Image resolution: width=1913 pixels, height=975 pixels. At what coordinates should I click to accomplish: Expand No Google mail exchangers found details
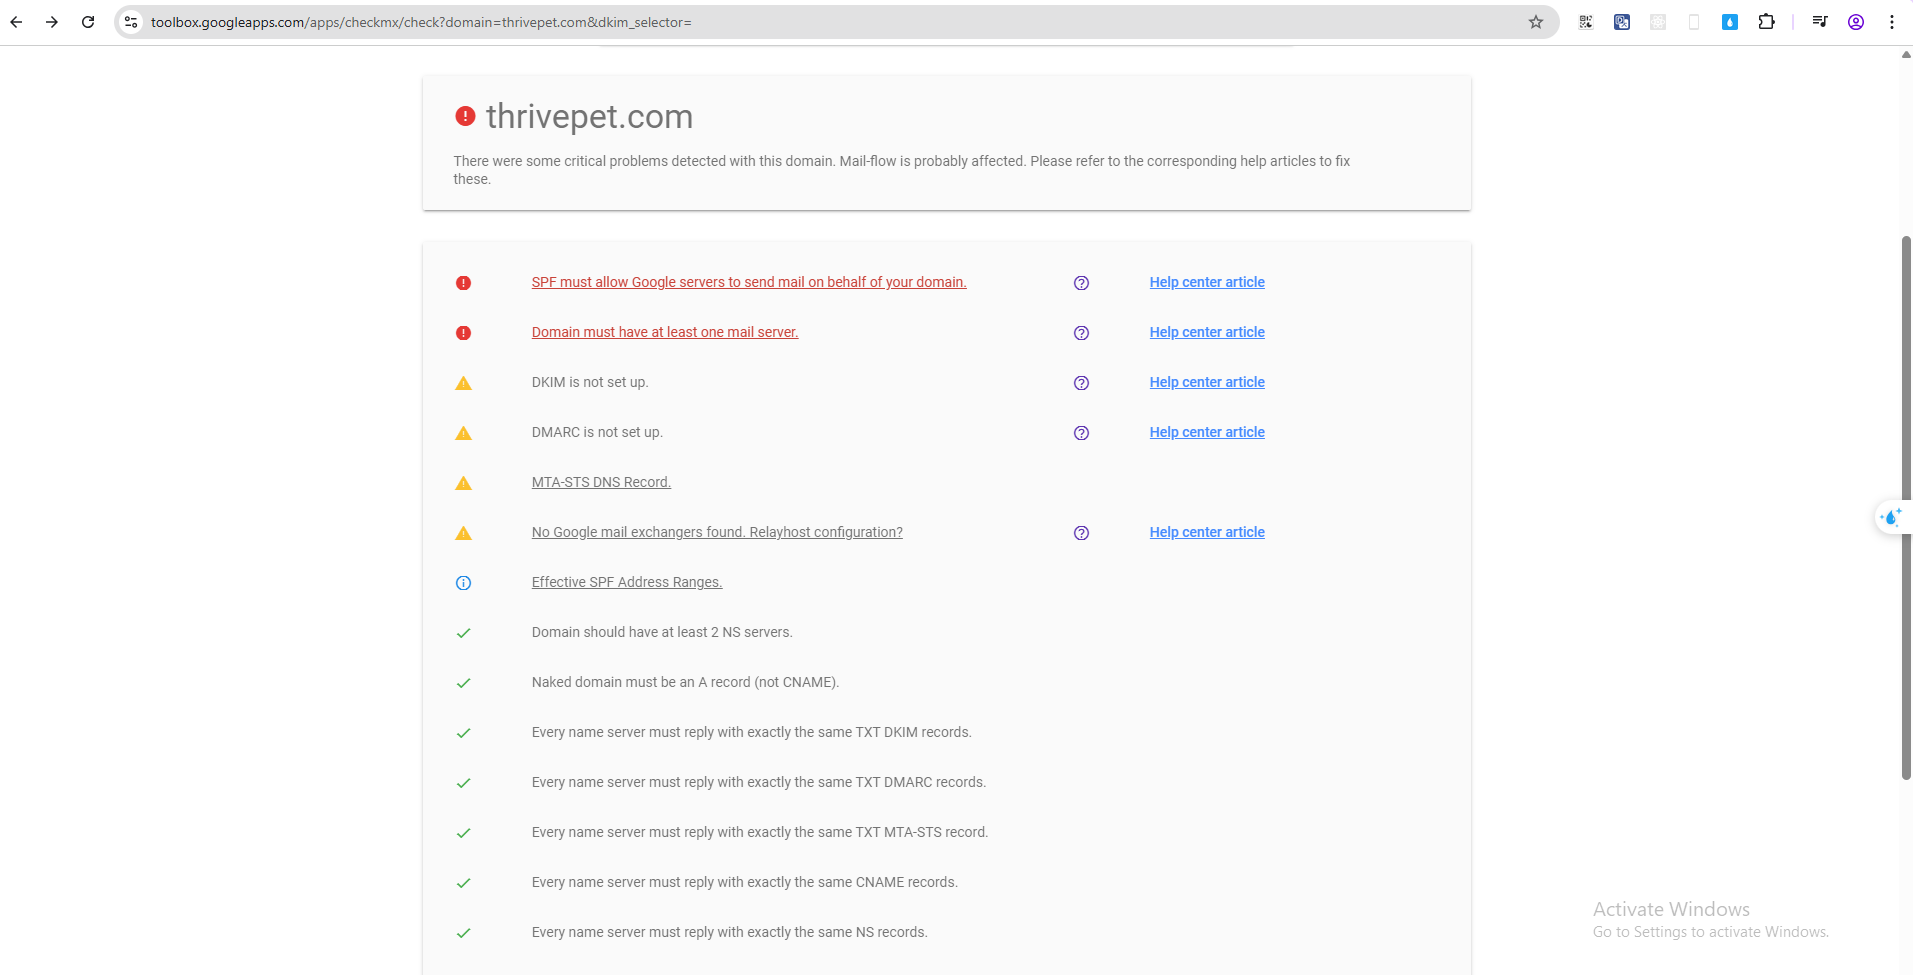(717, 532)
